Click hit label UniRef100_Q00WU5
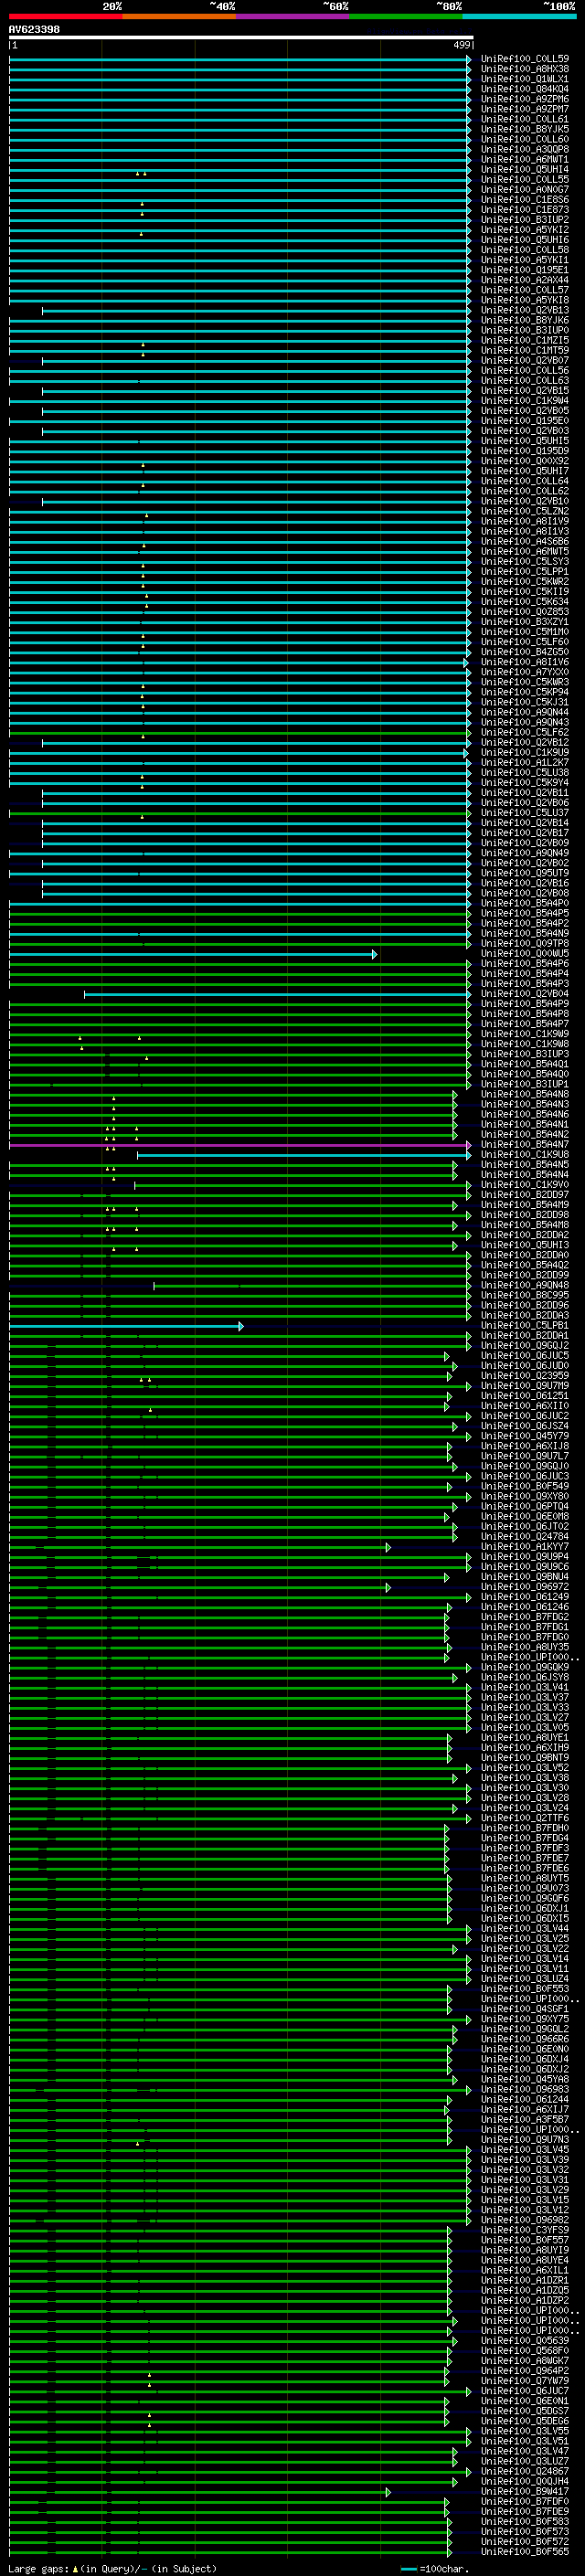 [525, 955]
